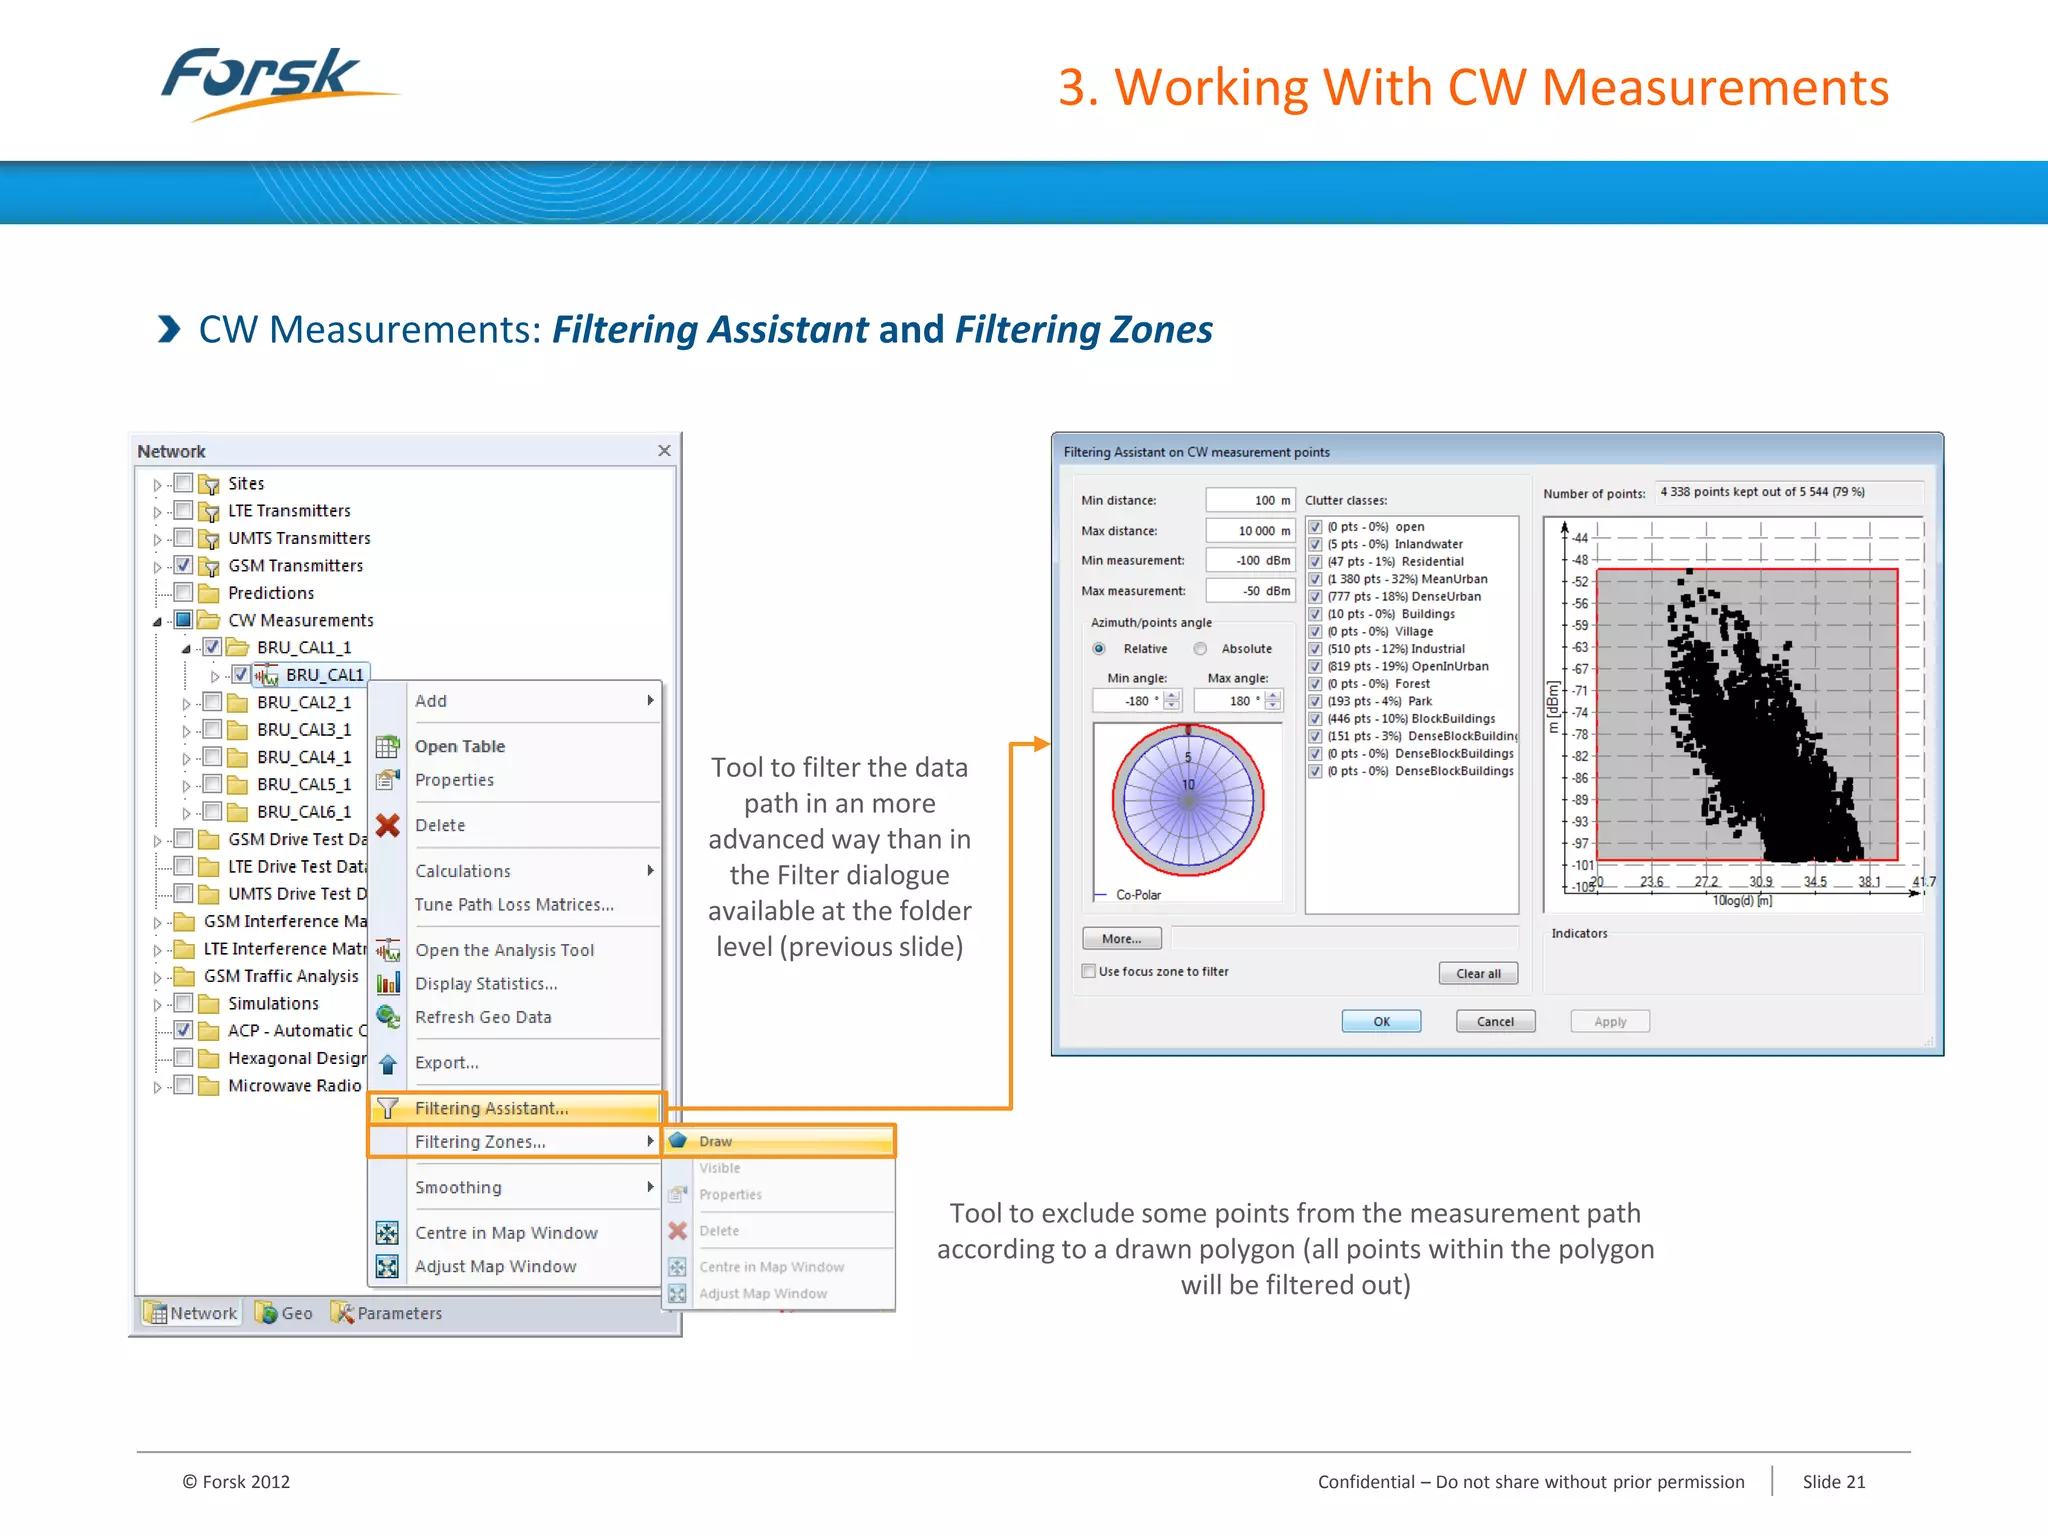Click the Min measurement input field
The image size is (2048, 1536).
[1250, 561]
